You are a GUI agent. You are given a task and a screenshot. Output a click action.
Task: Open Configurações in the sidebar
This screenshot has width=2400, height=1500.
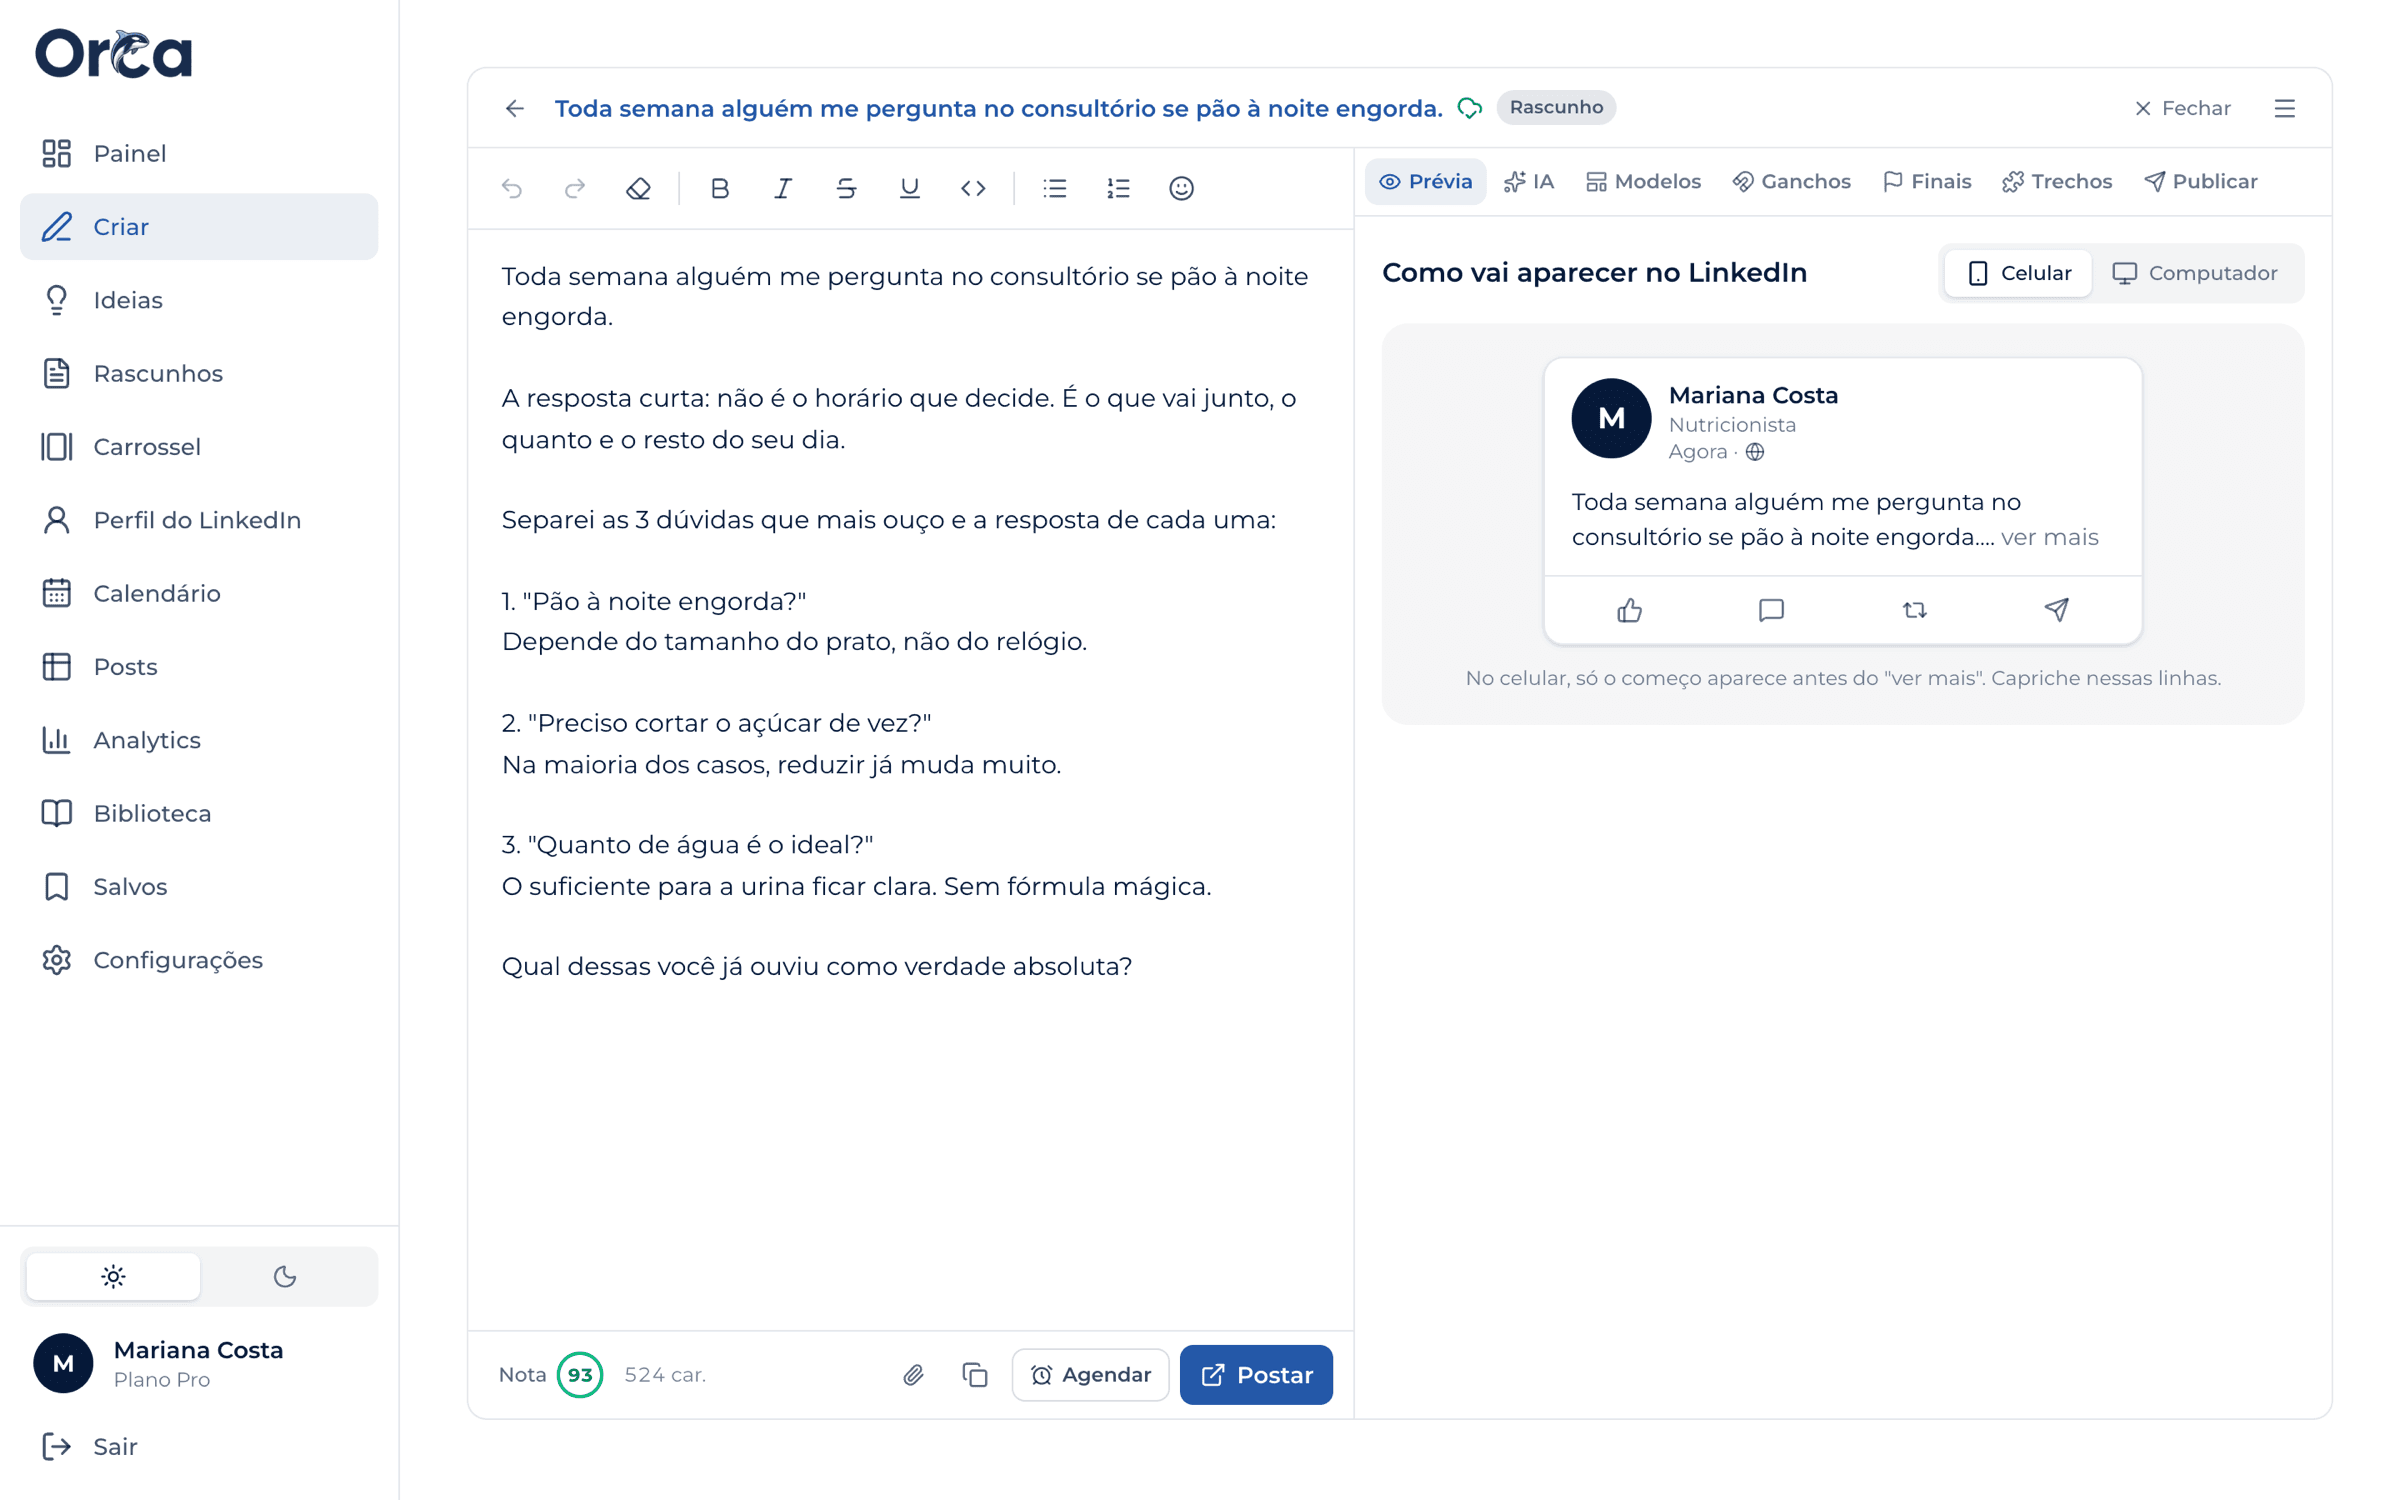coord(199,960)
